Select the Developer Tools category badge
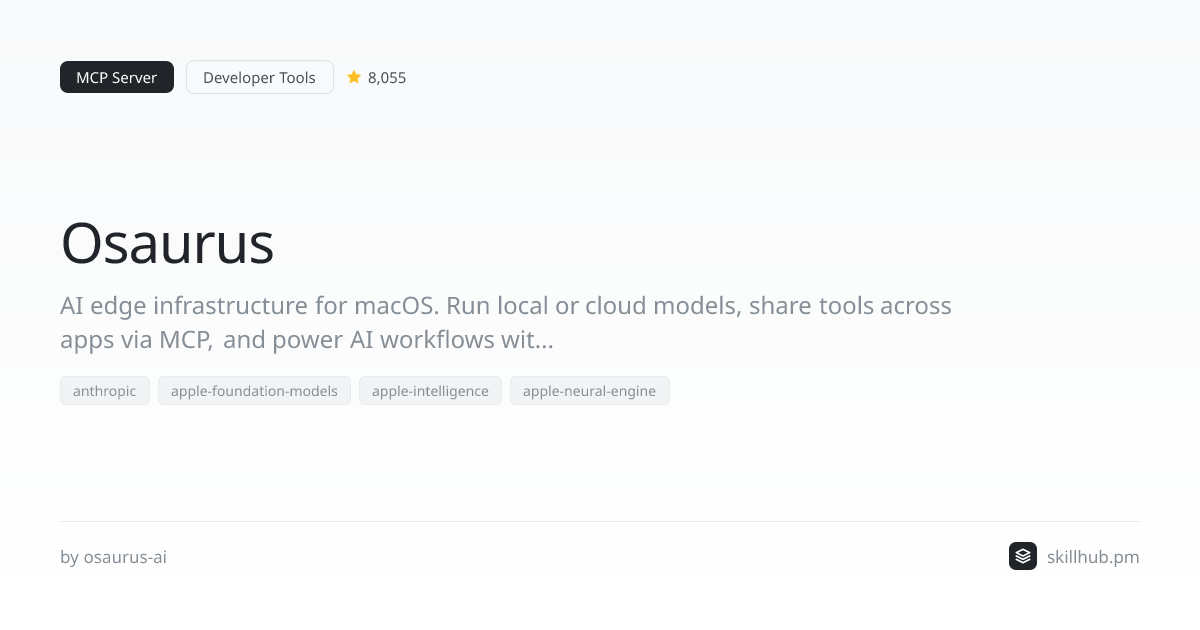This screenshot has width=1200, height=630. (259, 77)
